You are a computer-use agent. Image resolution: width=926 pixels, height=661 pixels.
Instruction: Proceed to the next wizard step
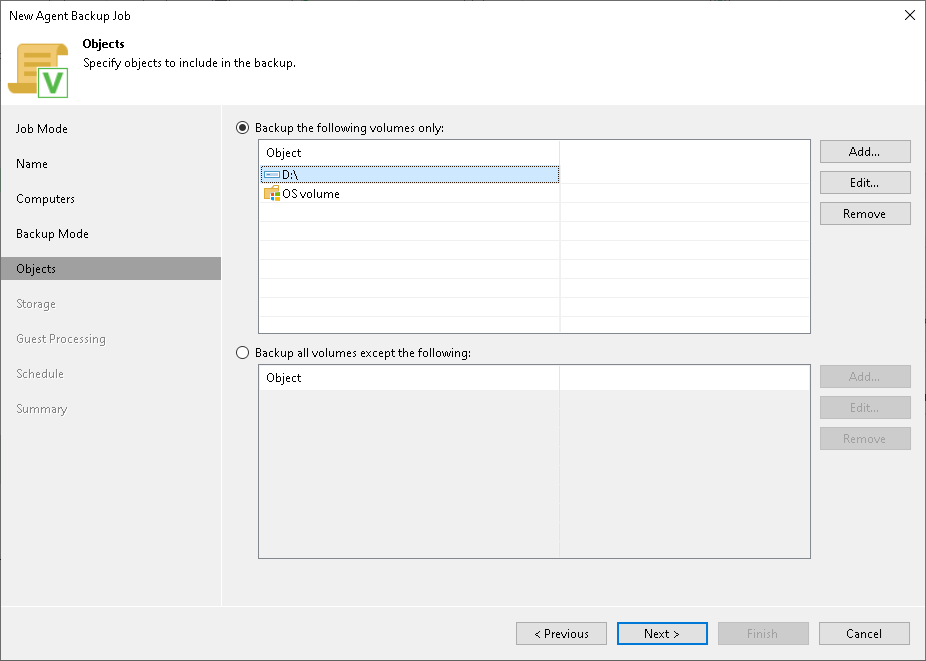point(662,633)
